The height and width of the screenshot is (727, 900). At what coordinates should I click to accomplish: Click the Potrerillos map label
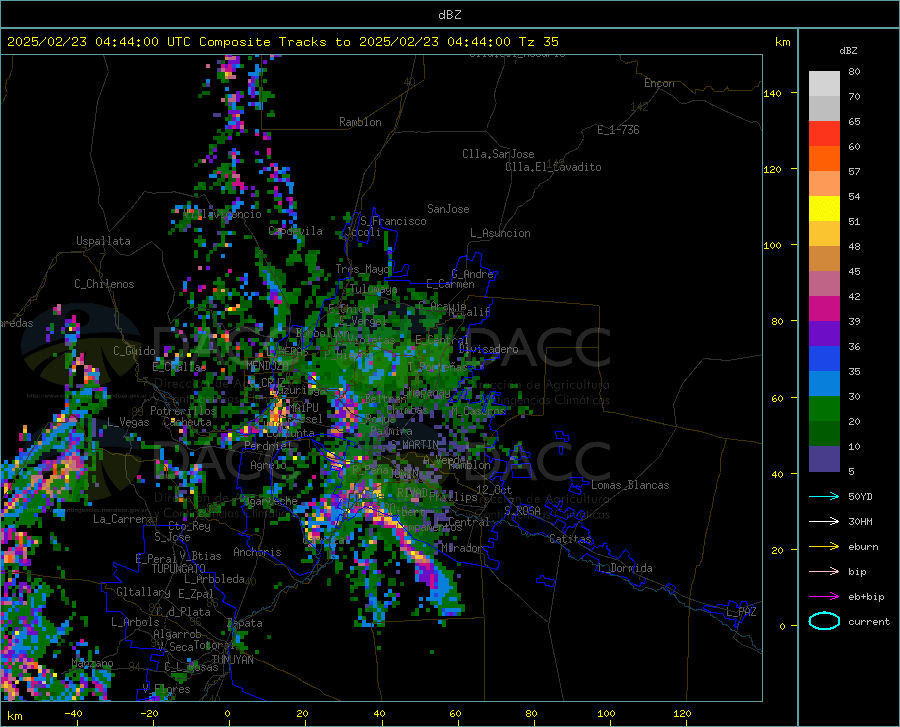pos(183,411)
